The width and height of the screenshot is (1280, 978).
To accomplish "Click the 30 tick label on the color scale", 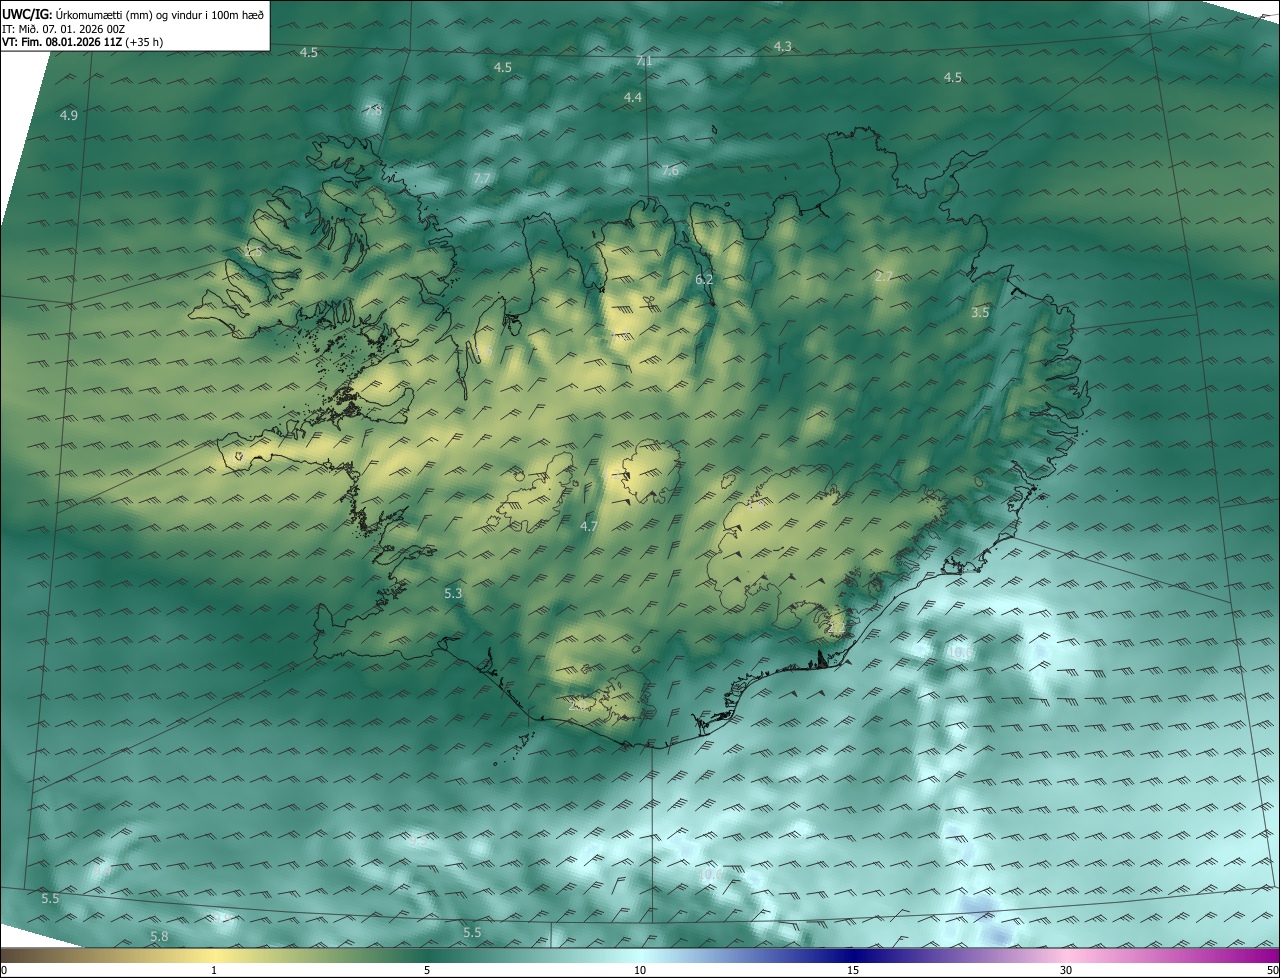I will (1066, 970).
